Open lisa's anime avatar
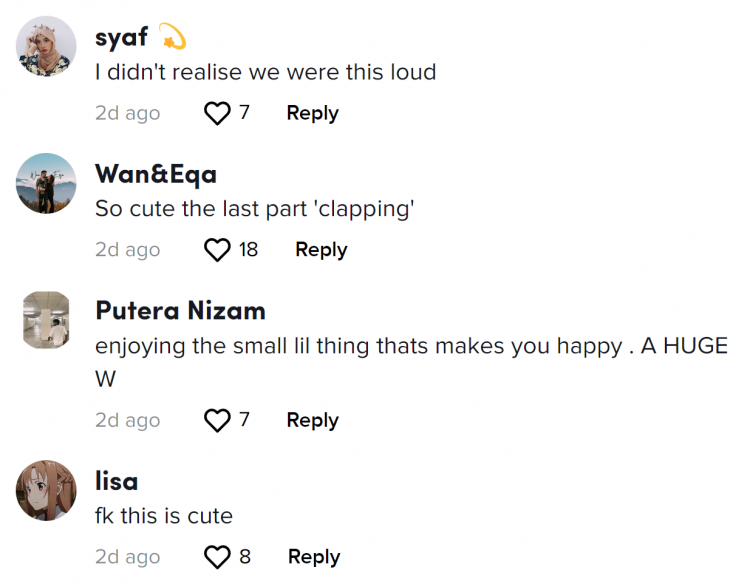Image resolution: width=750 pixels, height=584 pixels. click(47, 490)
